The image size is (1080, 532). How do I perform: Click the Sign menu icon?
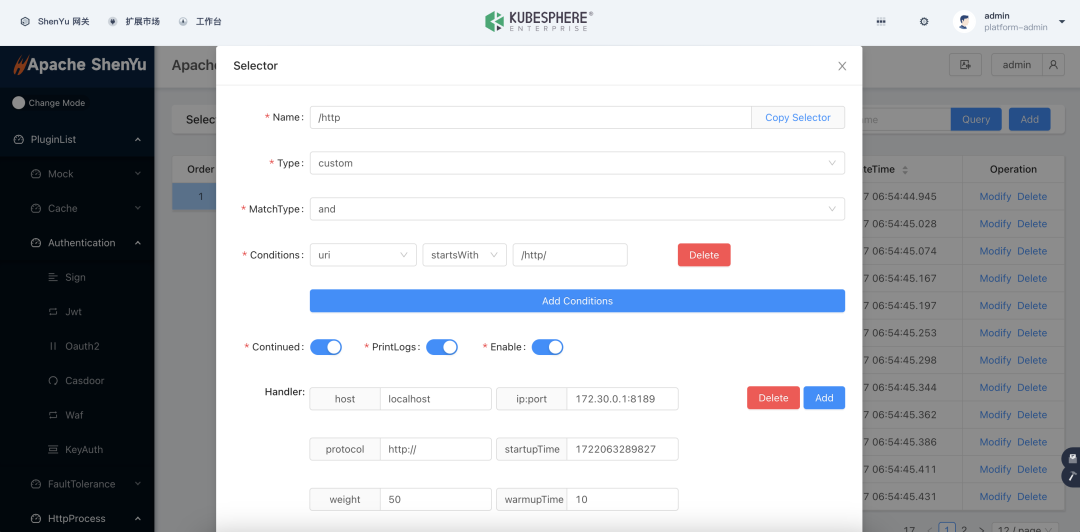point(53,277)
